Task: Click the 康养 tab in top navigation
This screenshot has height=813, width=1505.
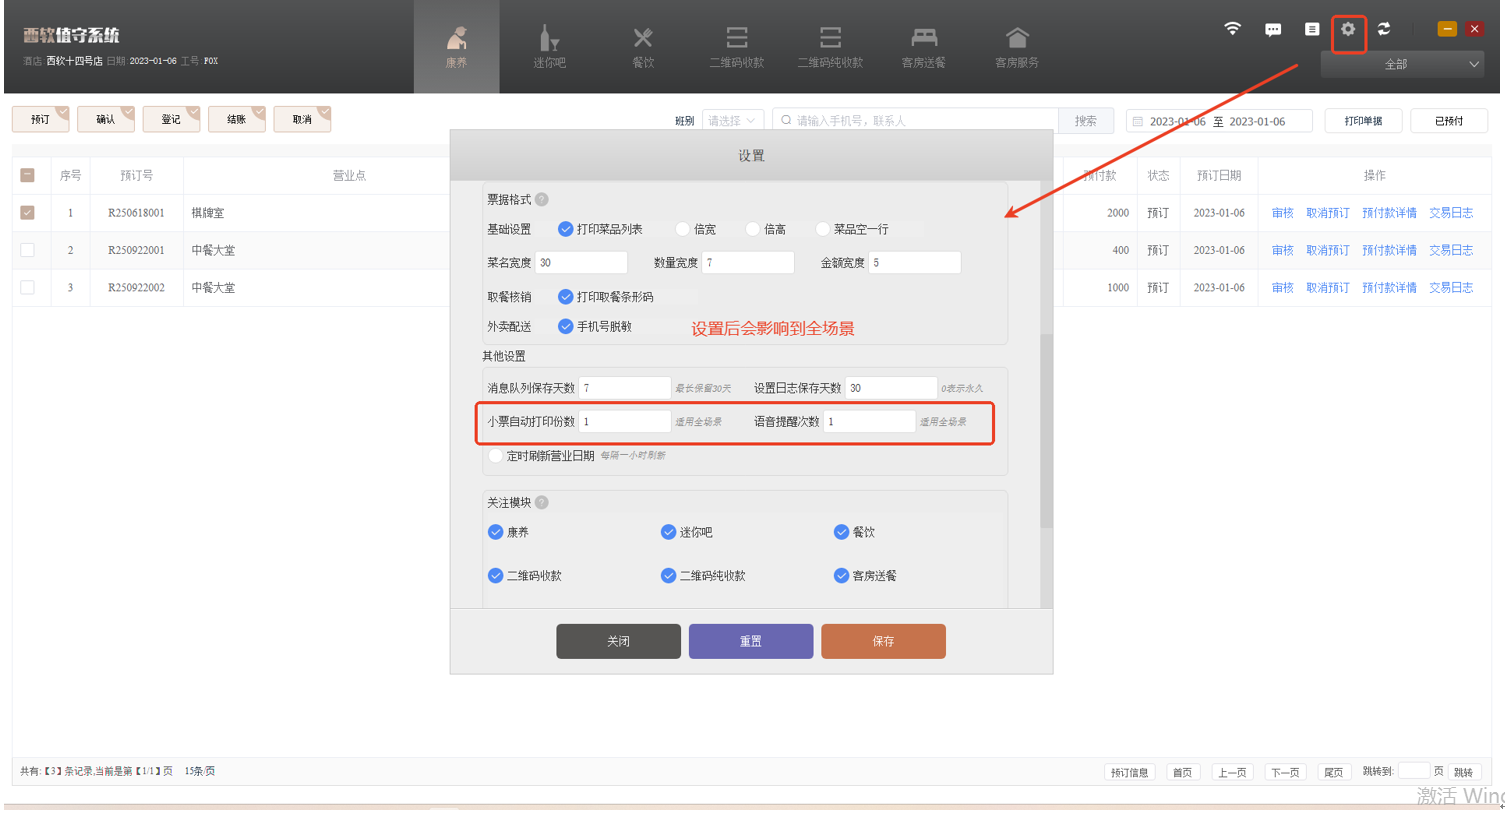Action: [456, 47]
